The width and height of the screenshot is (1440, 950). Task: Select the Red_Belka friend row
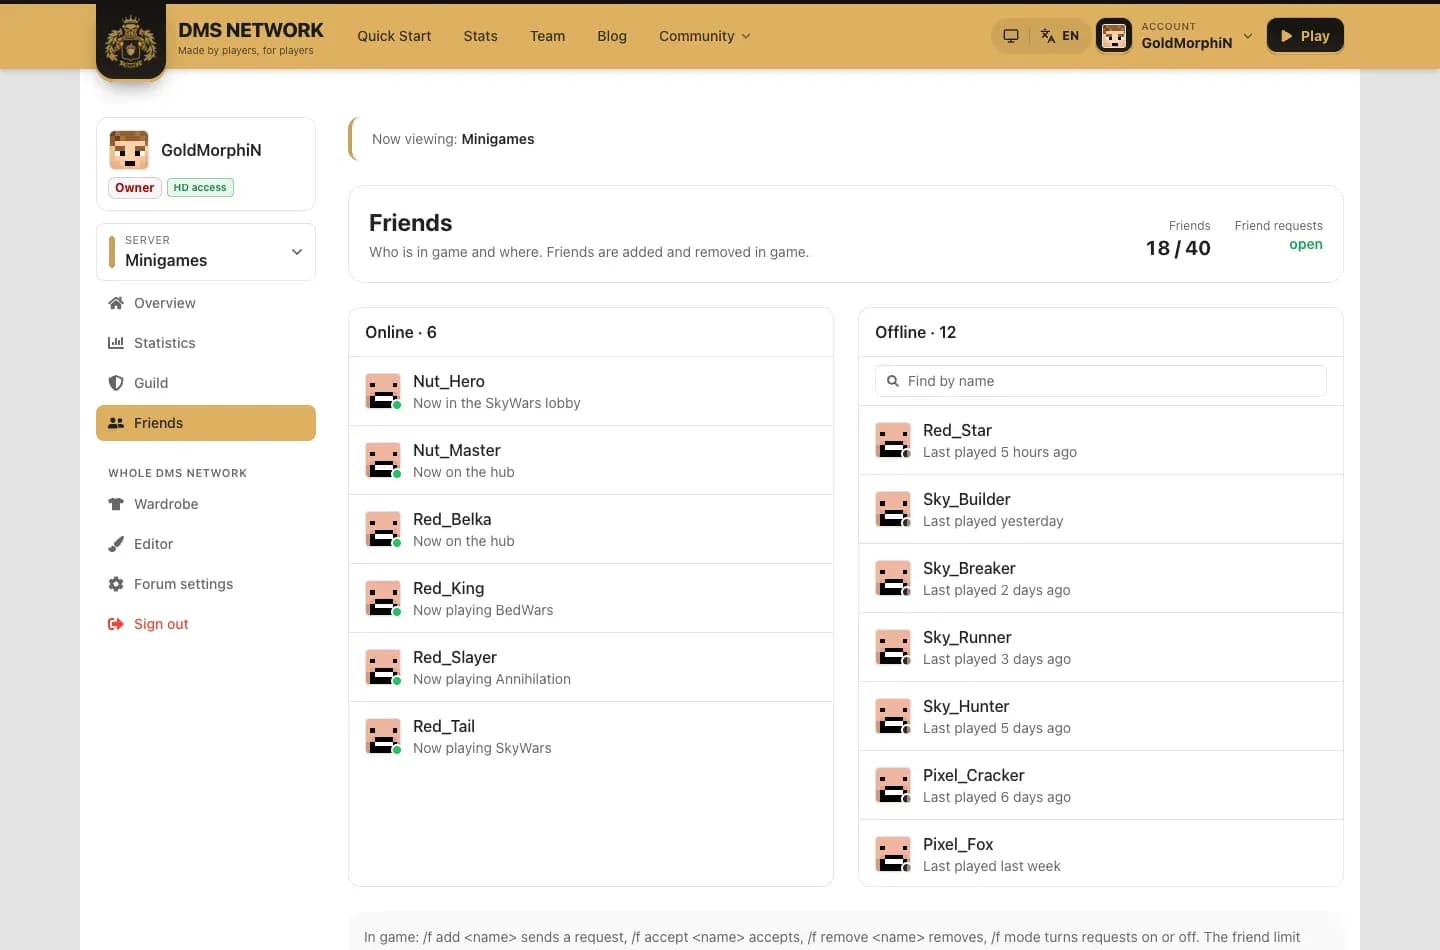[x=591, y=530]
